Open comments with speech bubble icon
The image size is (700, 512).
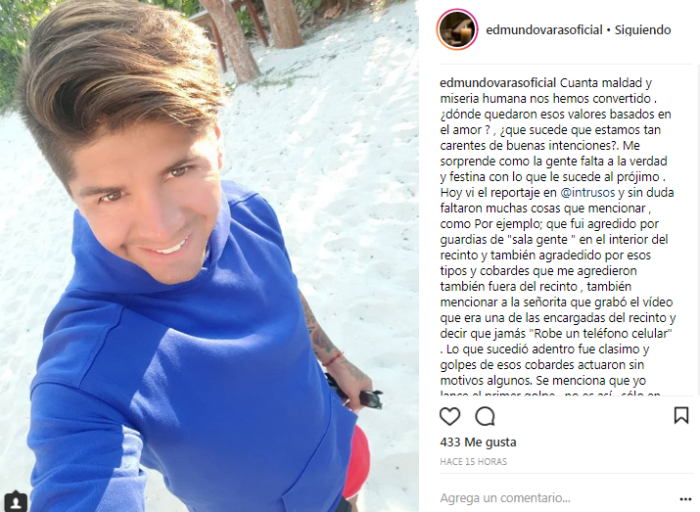(485, 416)
